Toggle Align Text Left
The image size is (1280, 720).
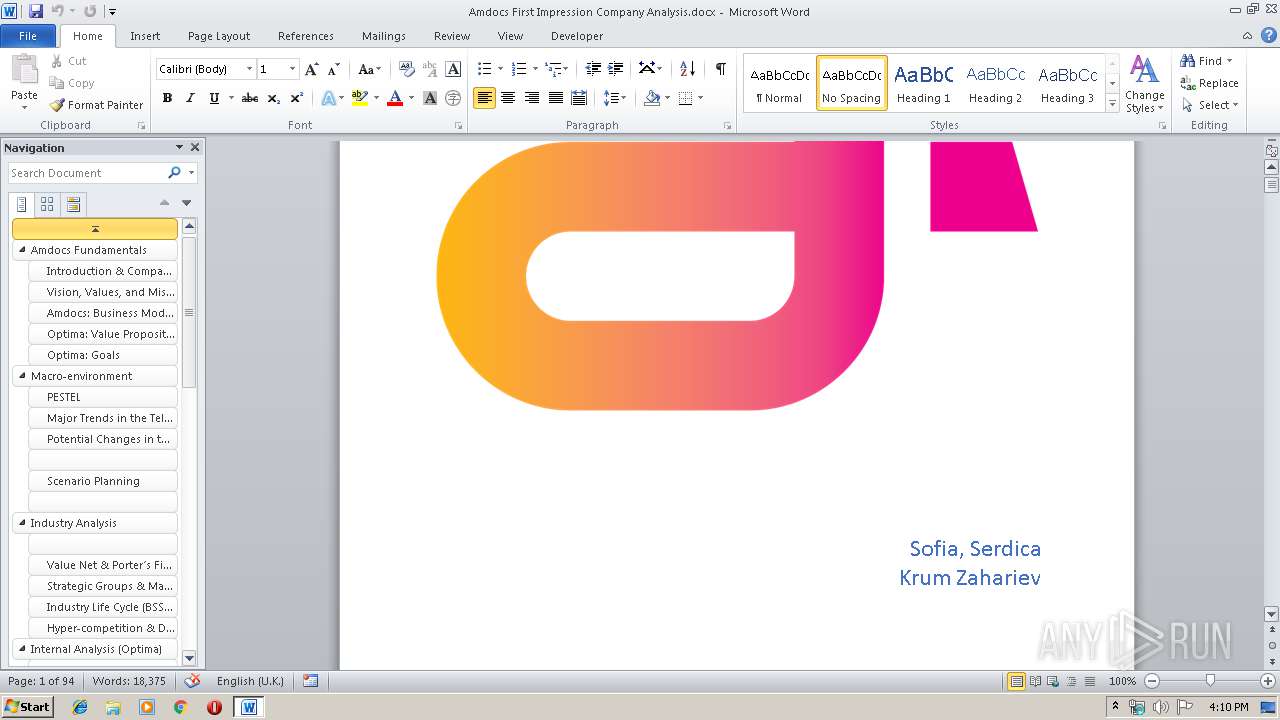click(484, 98)
